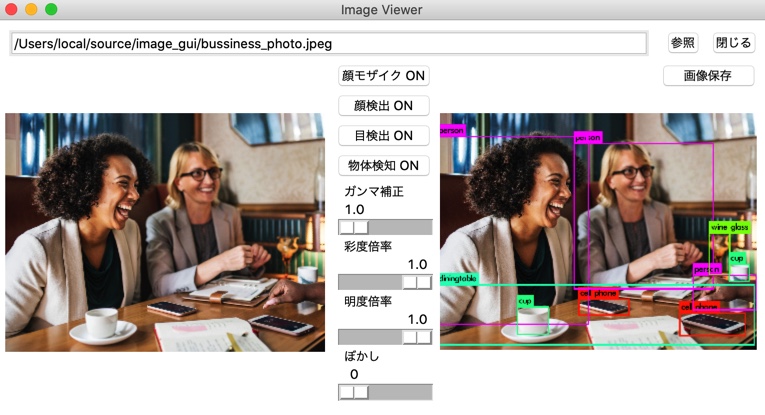Click the wine glass detection label
Screen dimensions: 765x415
[729, 227]
